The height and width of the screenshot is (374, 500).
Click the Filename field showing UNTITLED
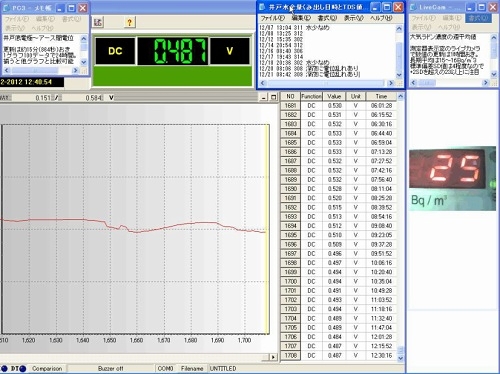pyautogui.click(x=223, y=369)
